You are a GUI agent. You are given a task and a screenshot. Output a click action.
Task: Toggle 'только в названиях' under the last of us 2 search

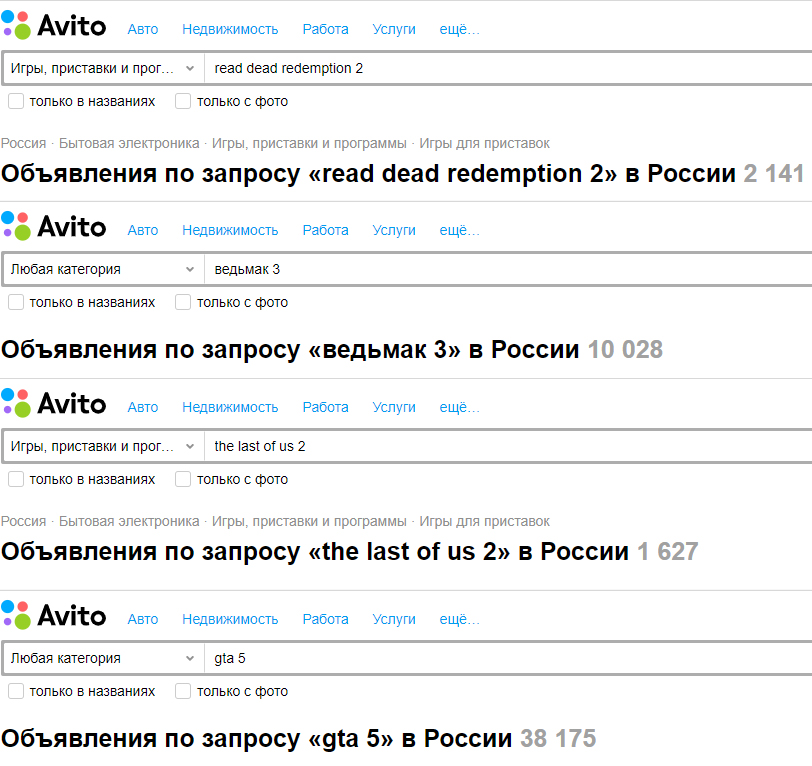click(x=16, y=479)
